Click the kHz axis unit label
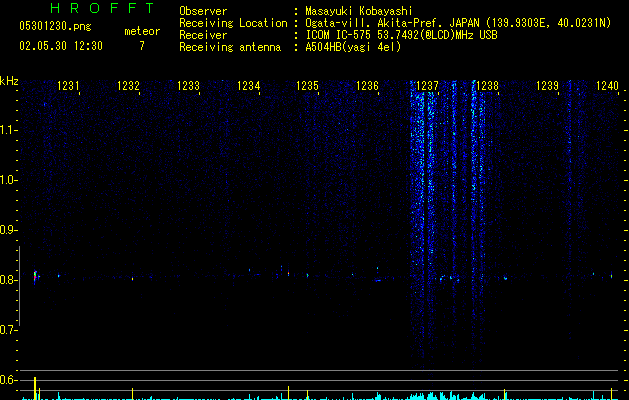 [9, 81]
